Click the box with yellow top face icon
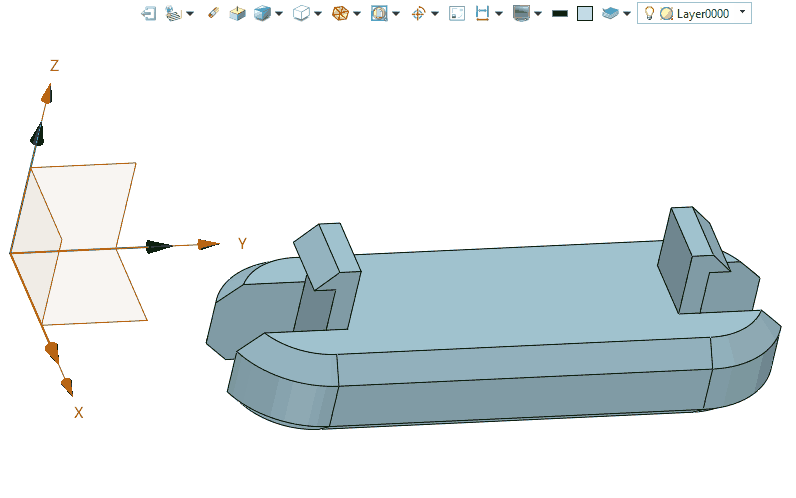This screenshot has width=796, height=498. tap(237, 14)
